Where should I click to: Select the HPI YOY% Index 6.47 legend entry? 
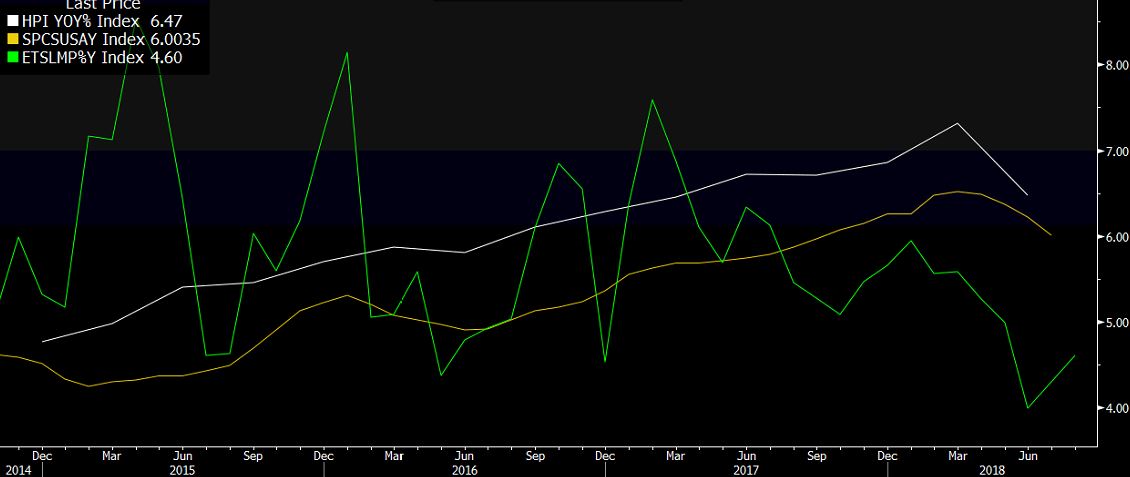[x=95, y=22]
